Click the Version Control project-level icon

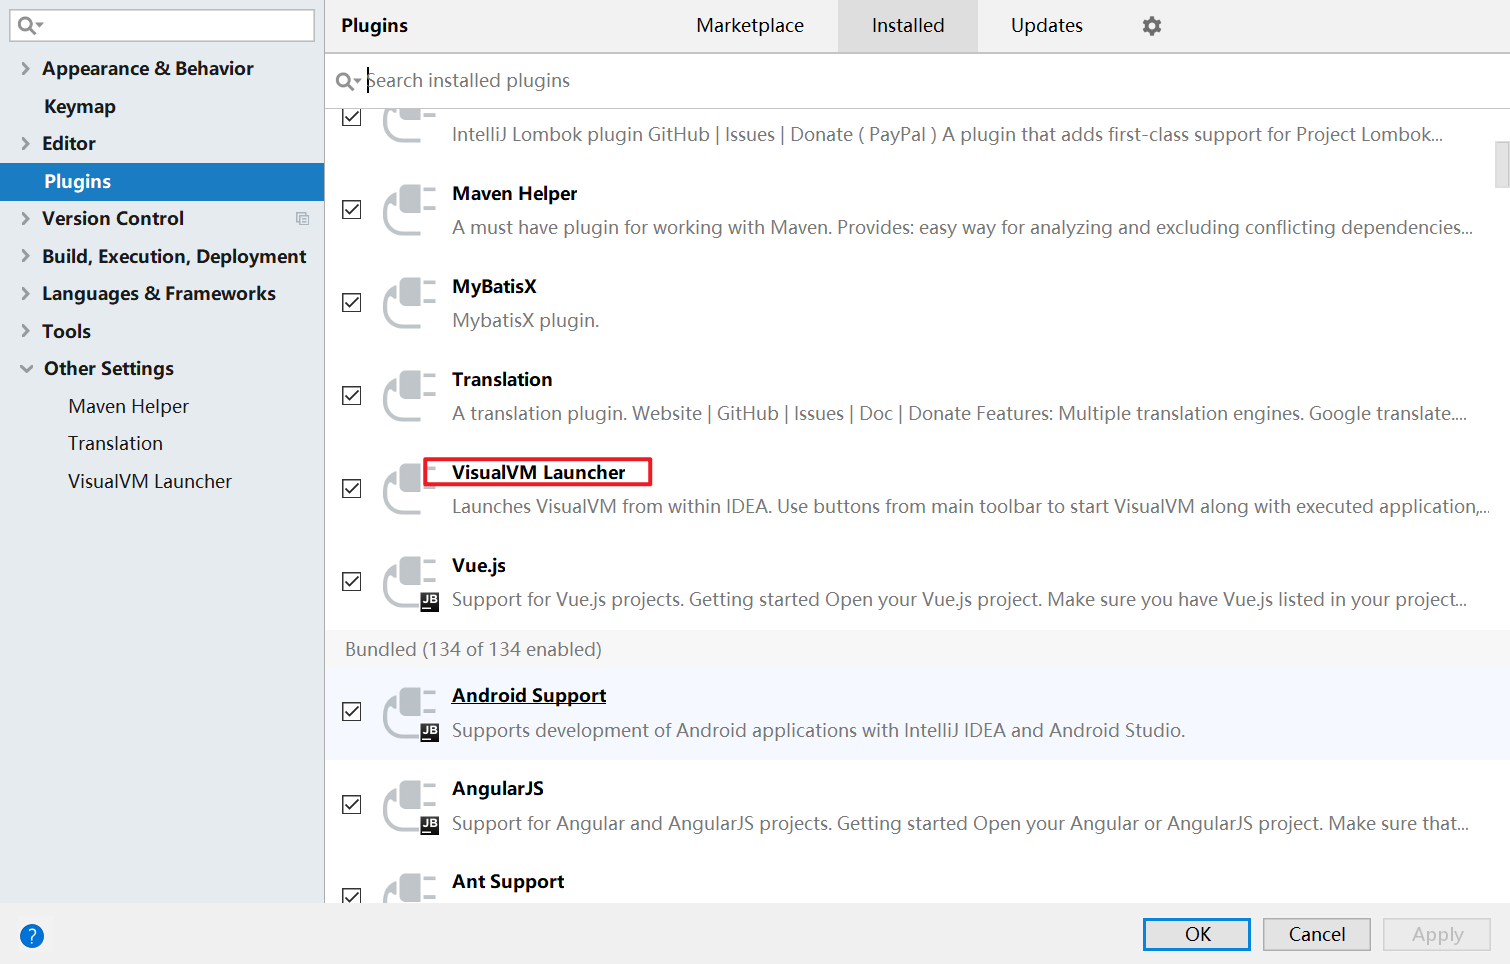pyautogui.click(x=302, y=219)
